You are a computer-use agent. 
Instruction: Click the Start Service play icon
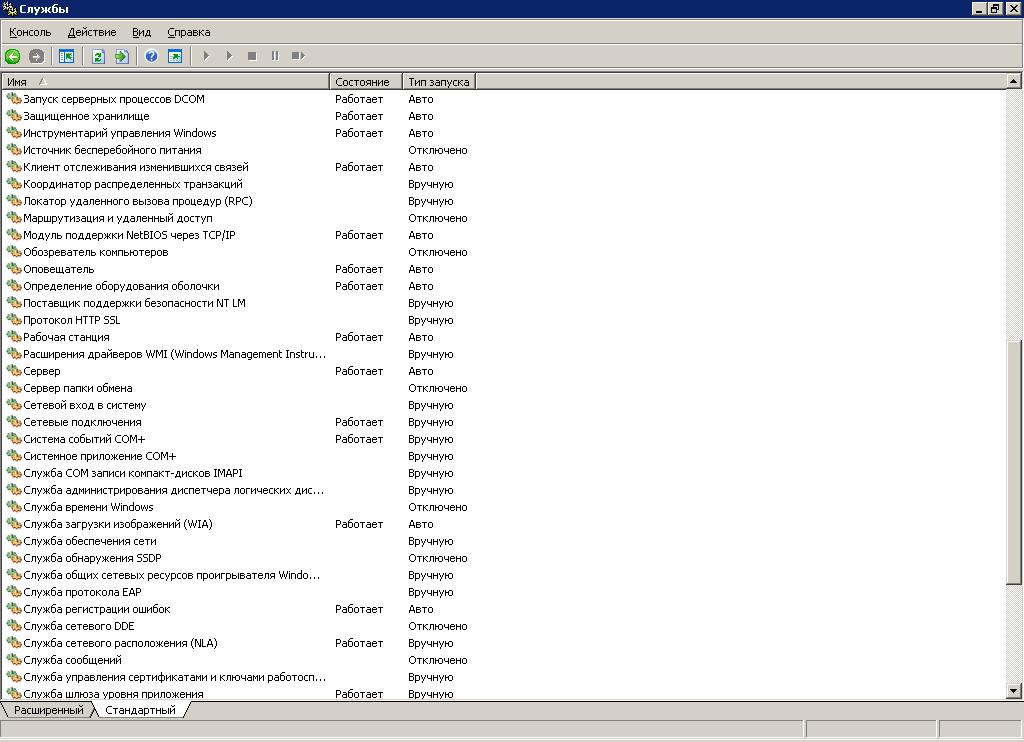(206, 56)
